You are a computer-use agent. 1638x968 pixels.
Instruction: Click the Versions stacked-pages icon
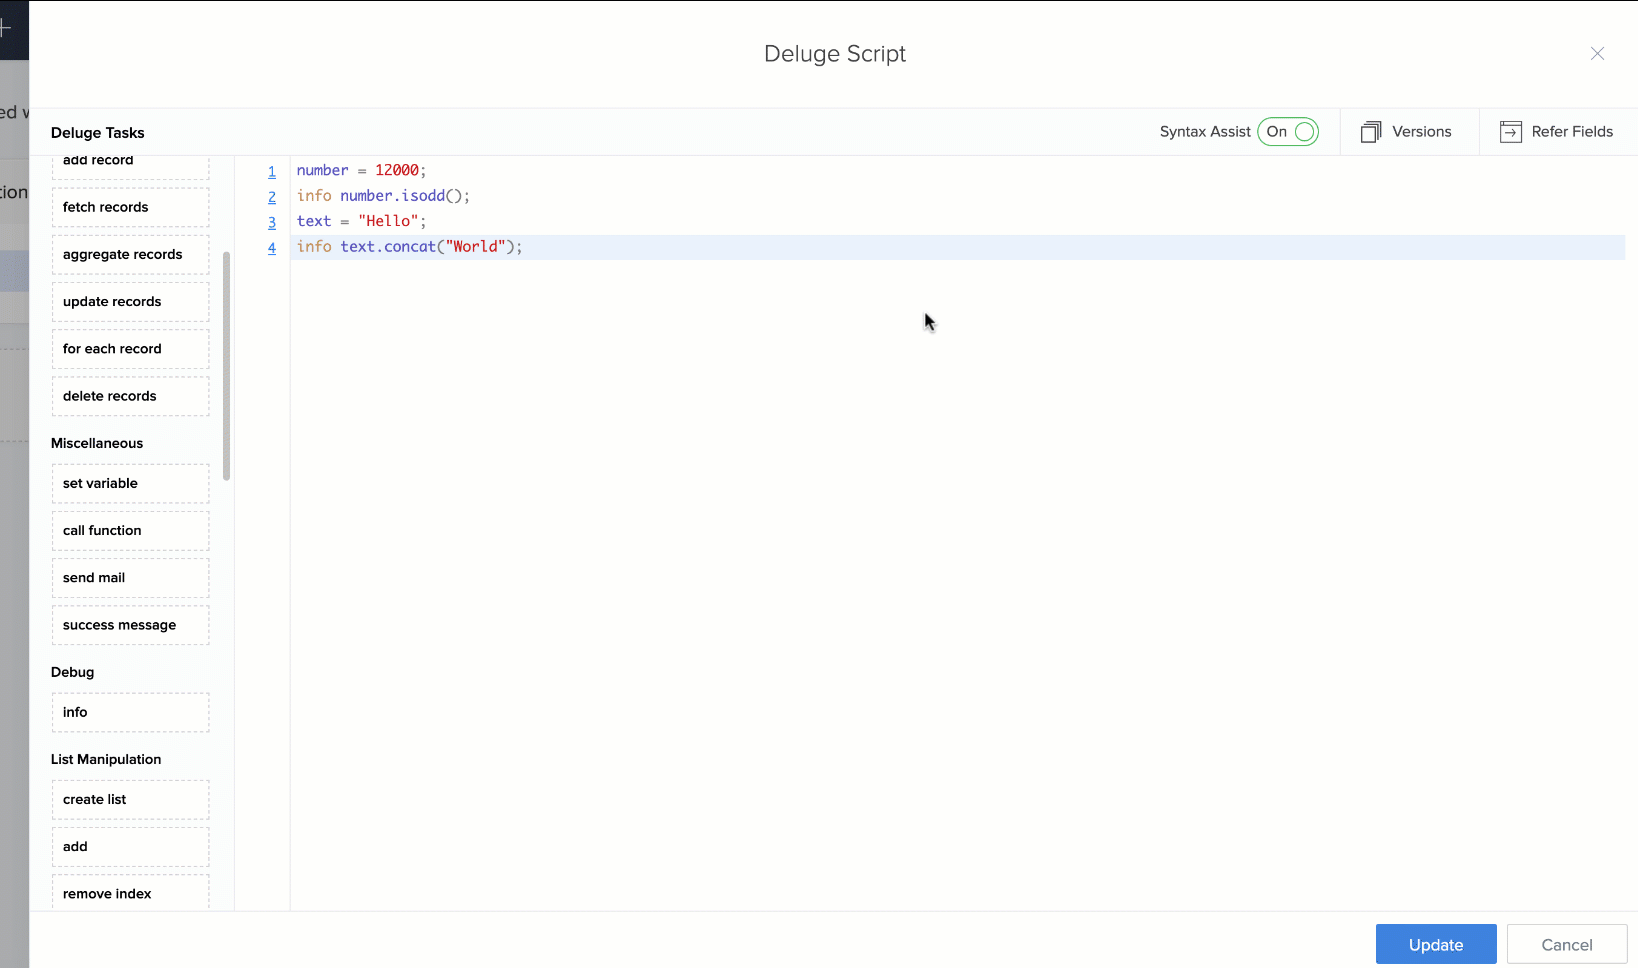point(1371,132)
